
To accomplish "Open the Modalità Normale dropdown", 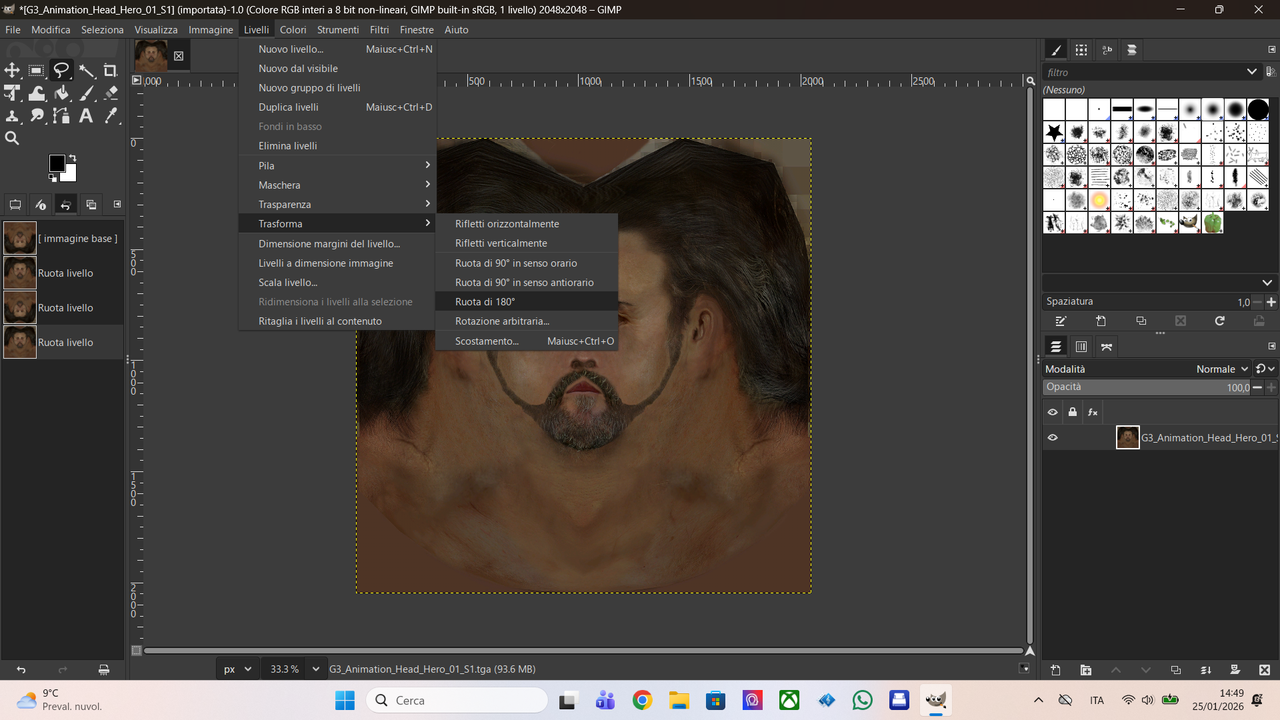I will point(1222,369).
